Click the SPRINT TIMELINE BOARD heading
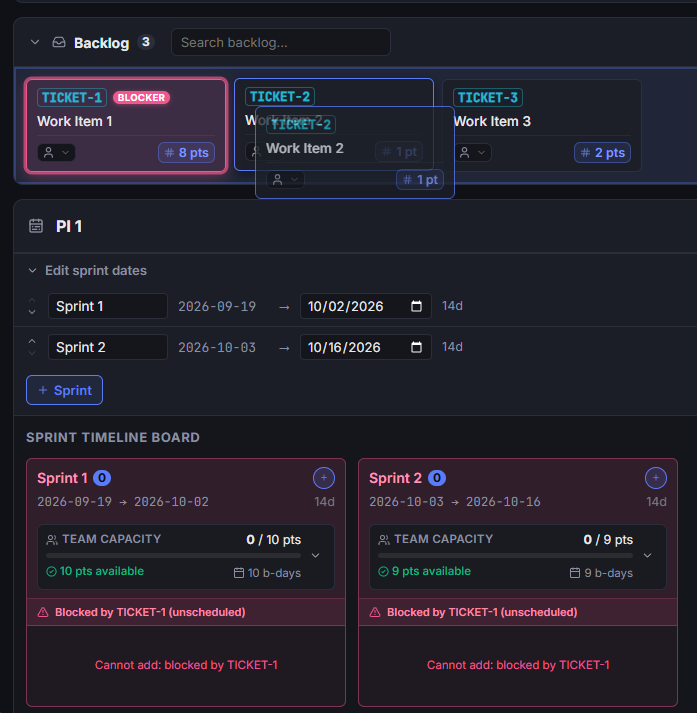Screen dimensions: 697x713 click(113, 437)
